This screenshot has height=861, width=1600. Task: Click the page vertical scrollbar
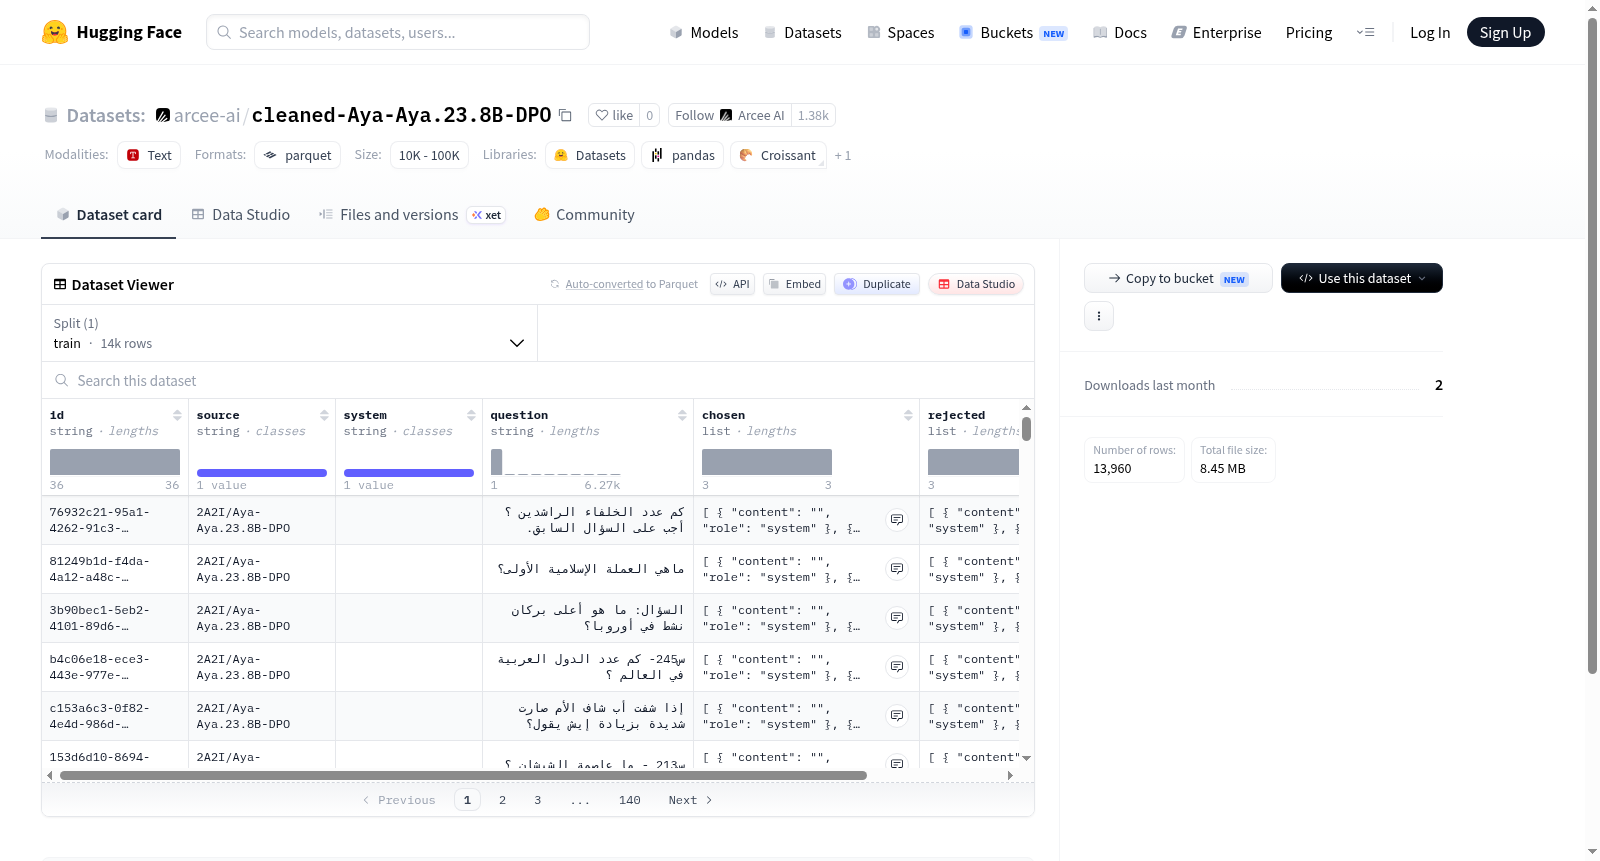pyautogui.click(x=1593, y=345)
